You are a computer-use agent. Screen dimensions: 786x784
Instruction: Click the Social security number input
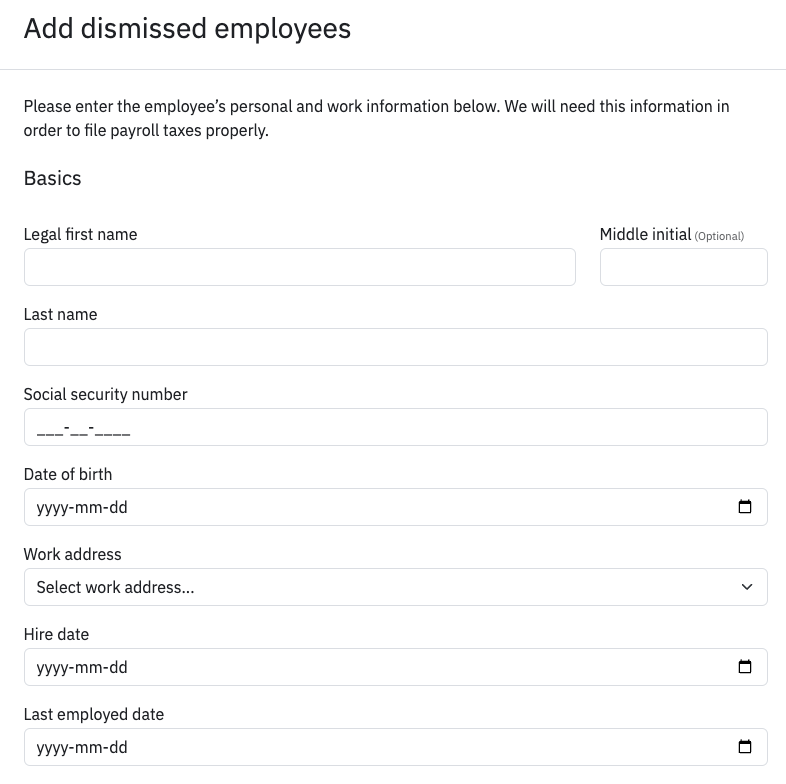[395, 427]
